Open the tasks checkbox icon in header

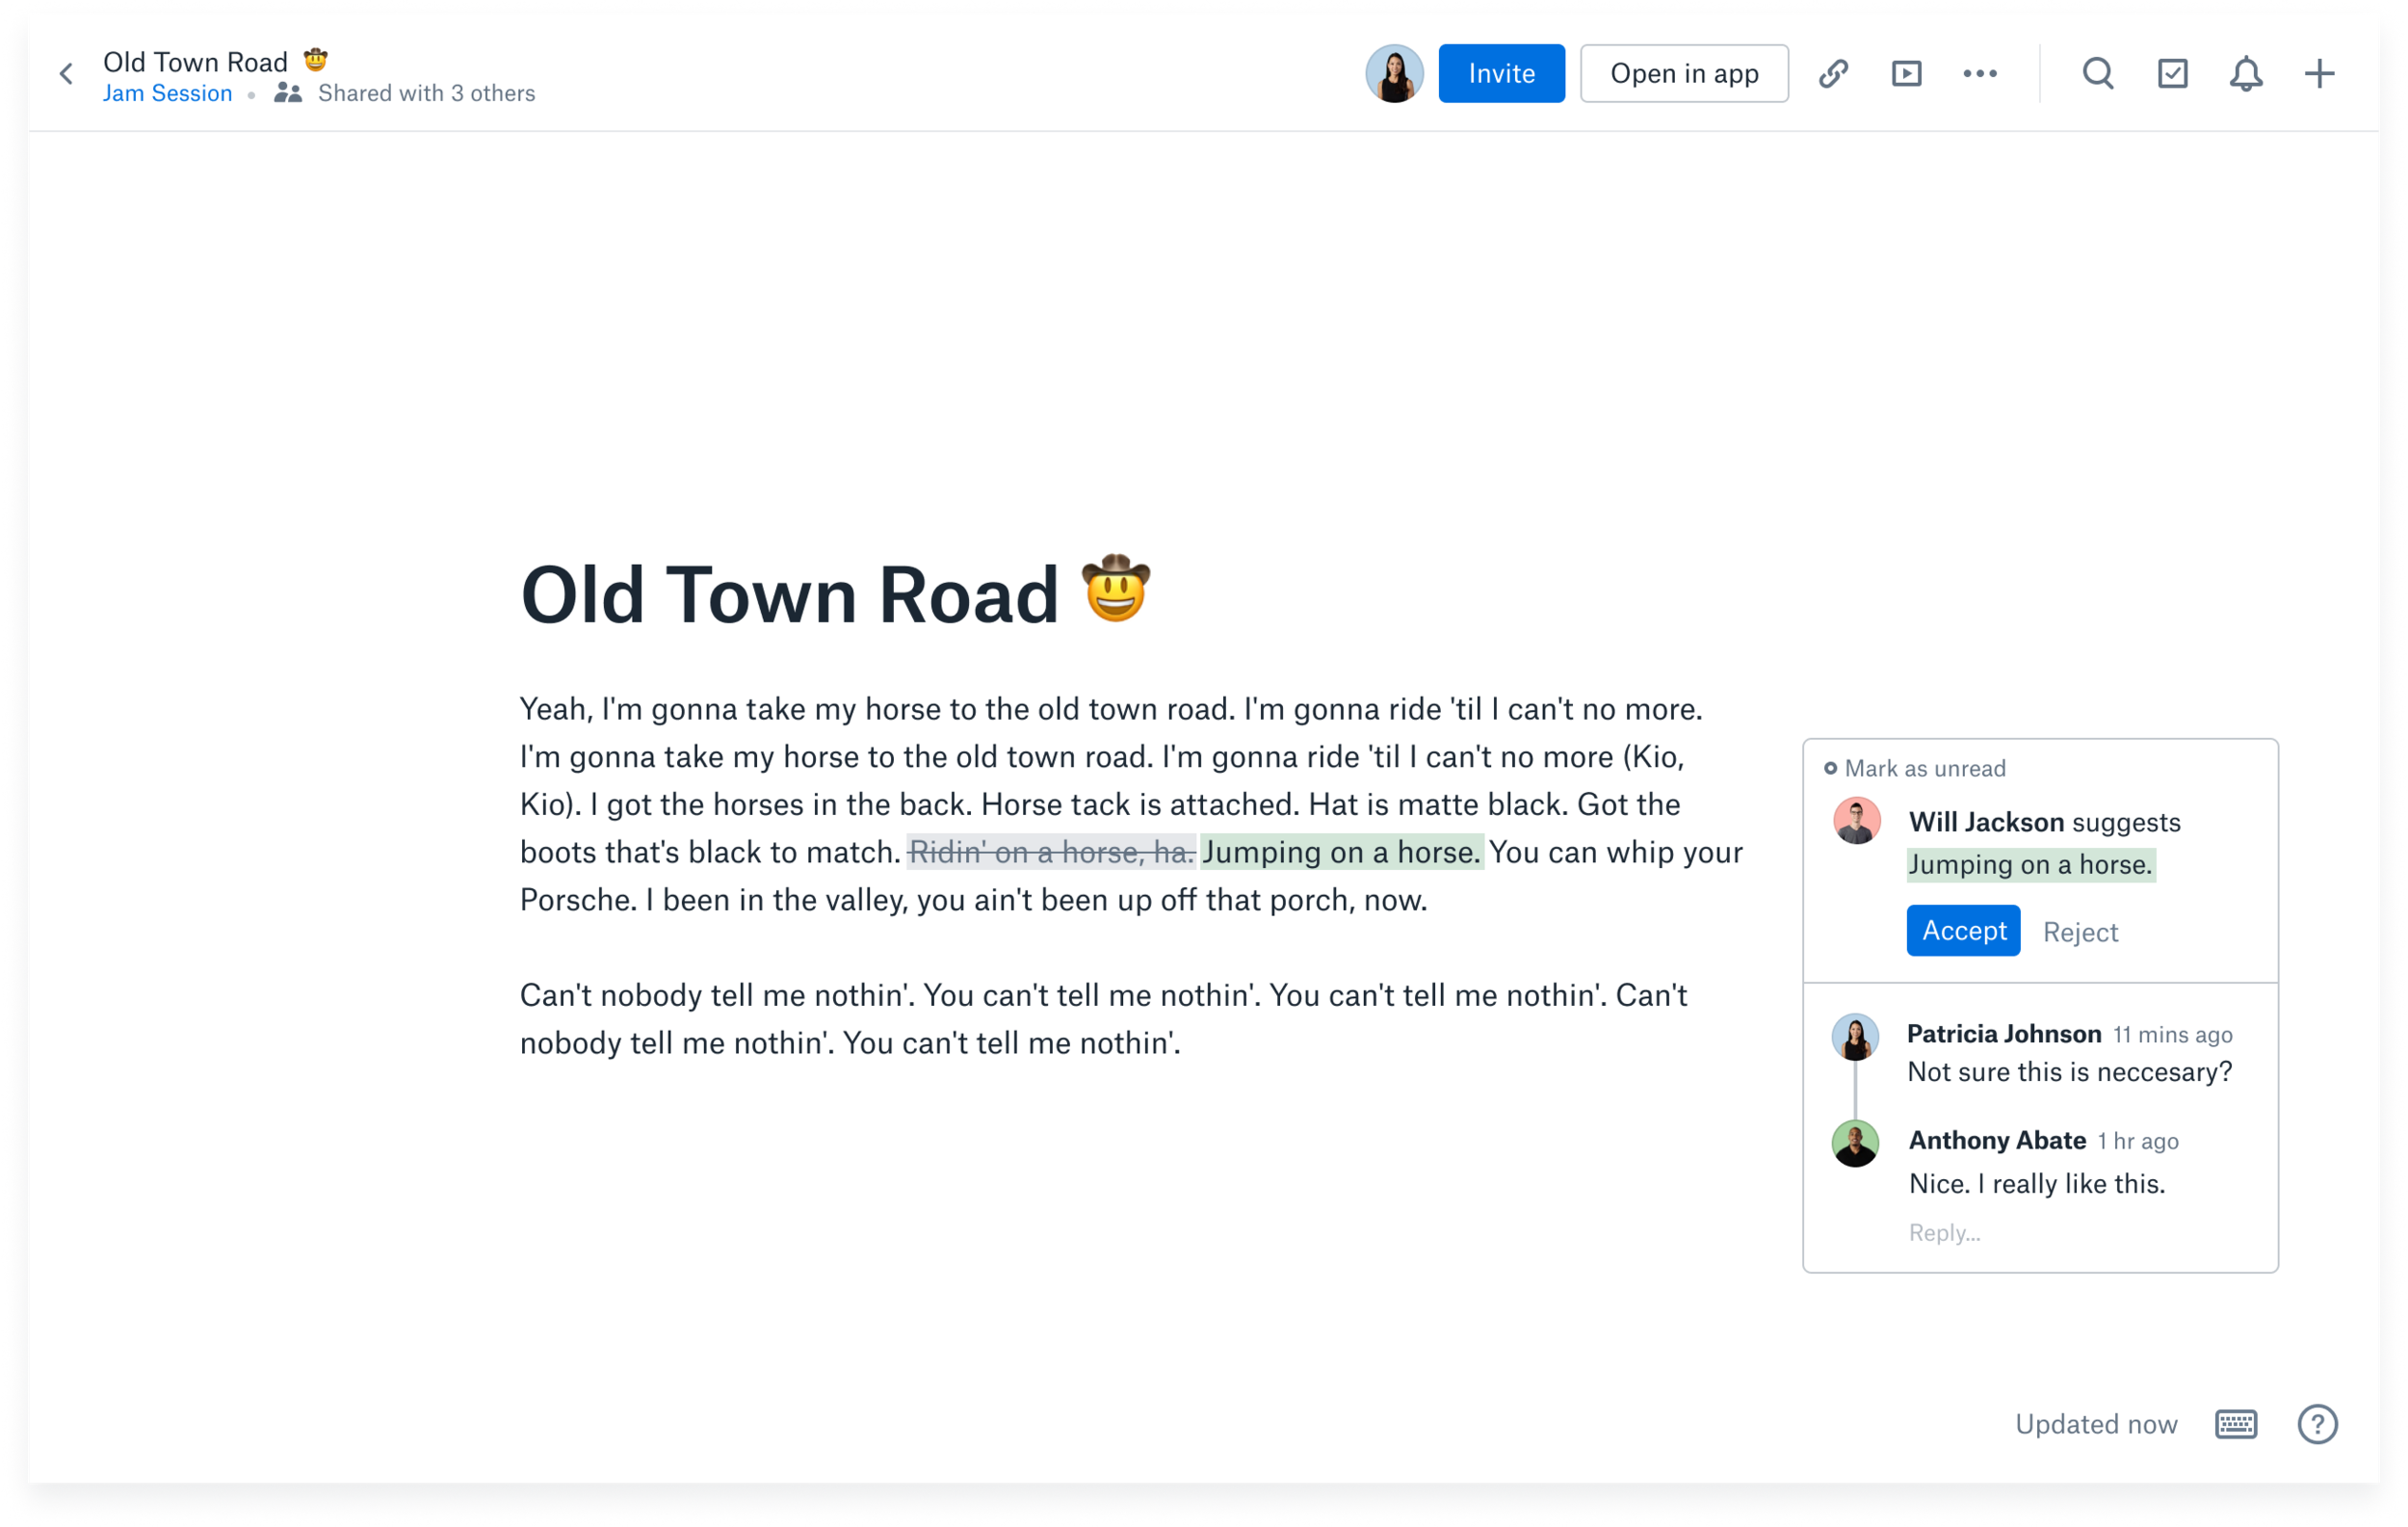coord(2172,74)
